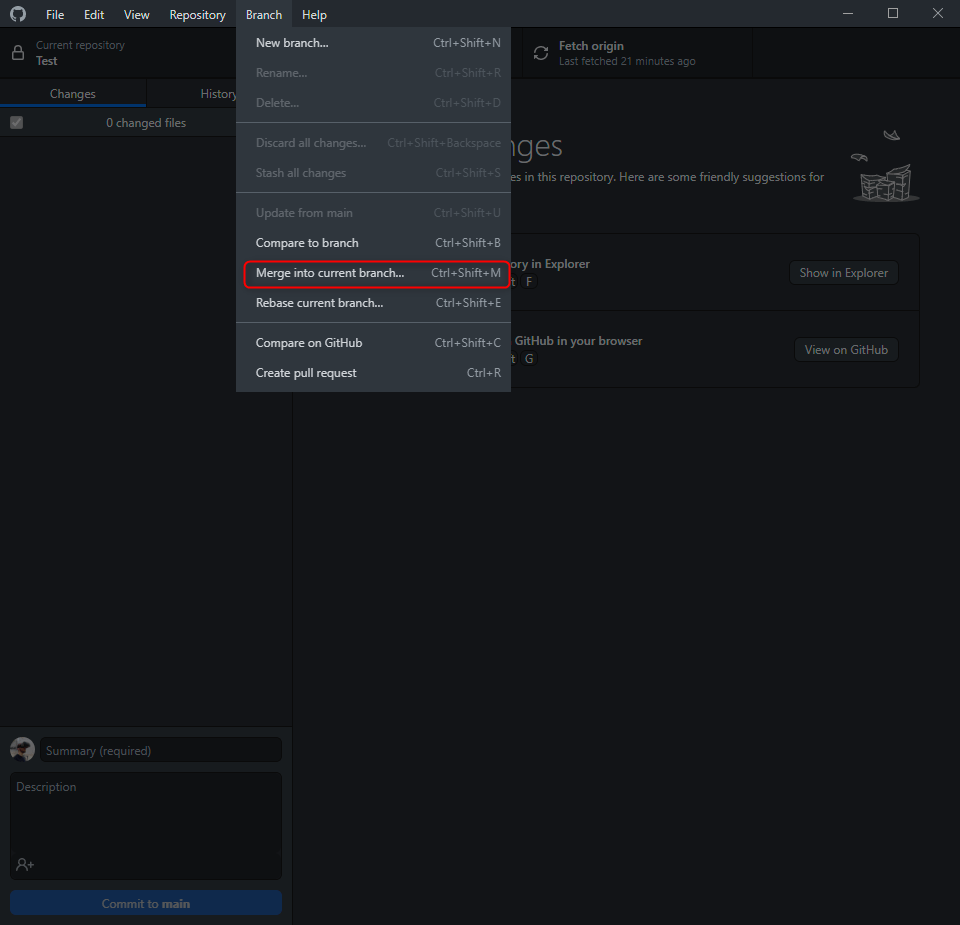Click the Summary input field
The height and width of the screenshot is (925, 960).
coord(160,750)
